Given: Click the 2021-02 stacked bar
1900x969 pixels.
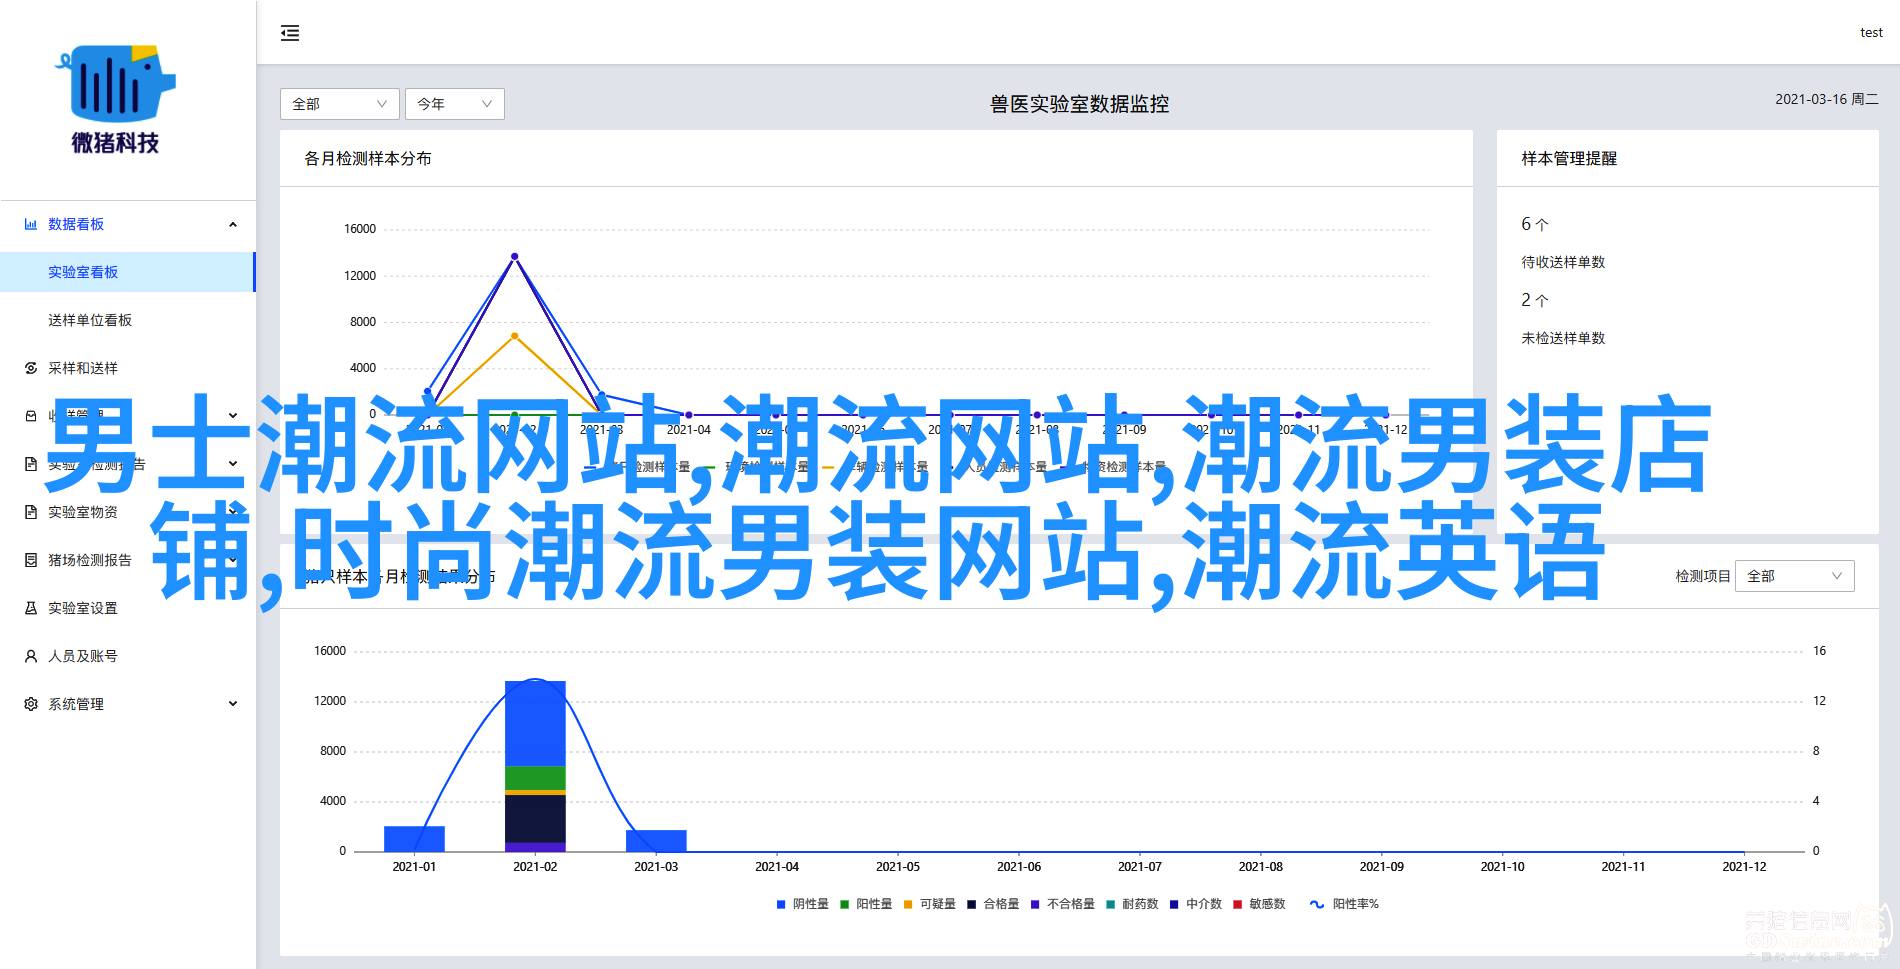Looking at the screenshot, I should tap(535, 765).
